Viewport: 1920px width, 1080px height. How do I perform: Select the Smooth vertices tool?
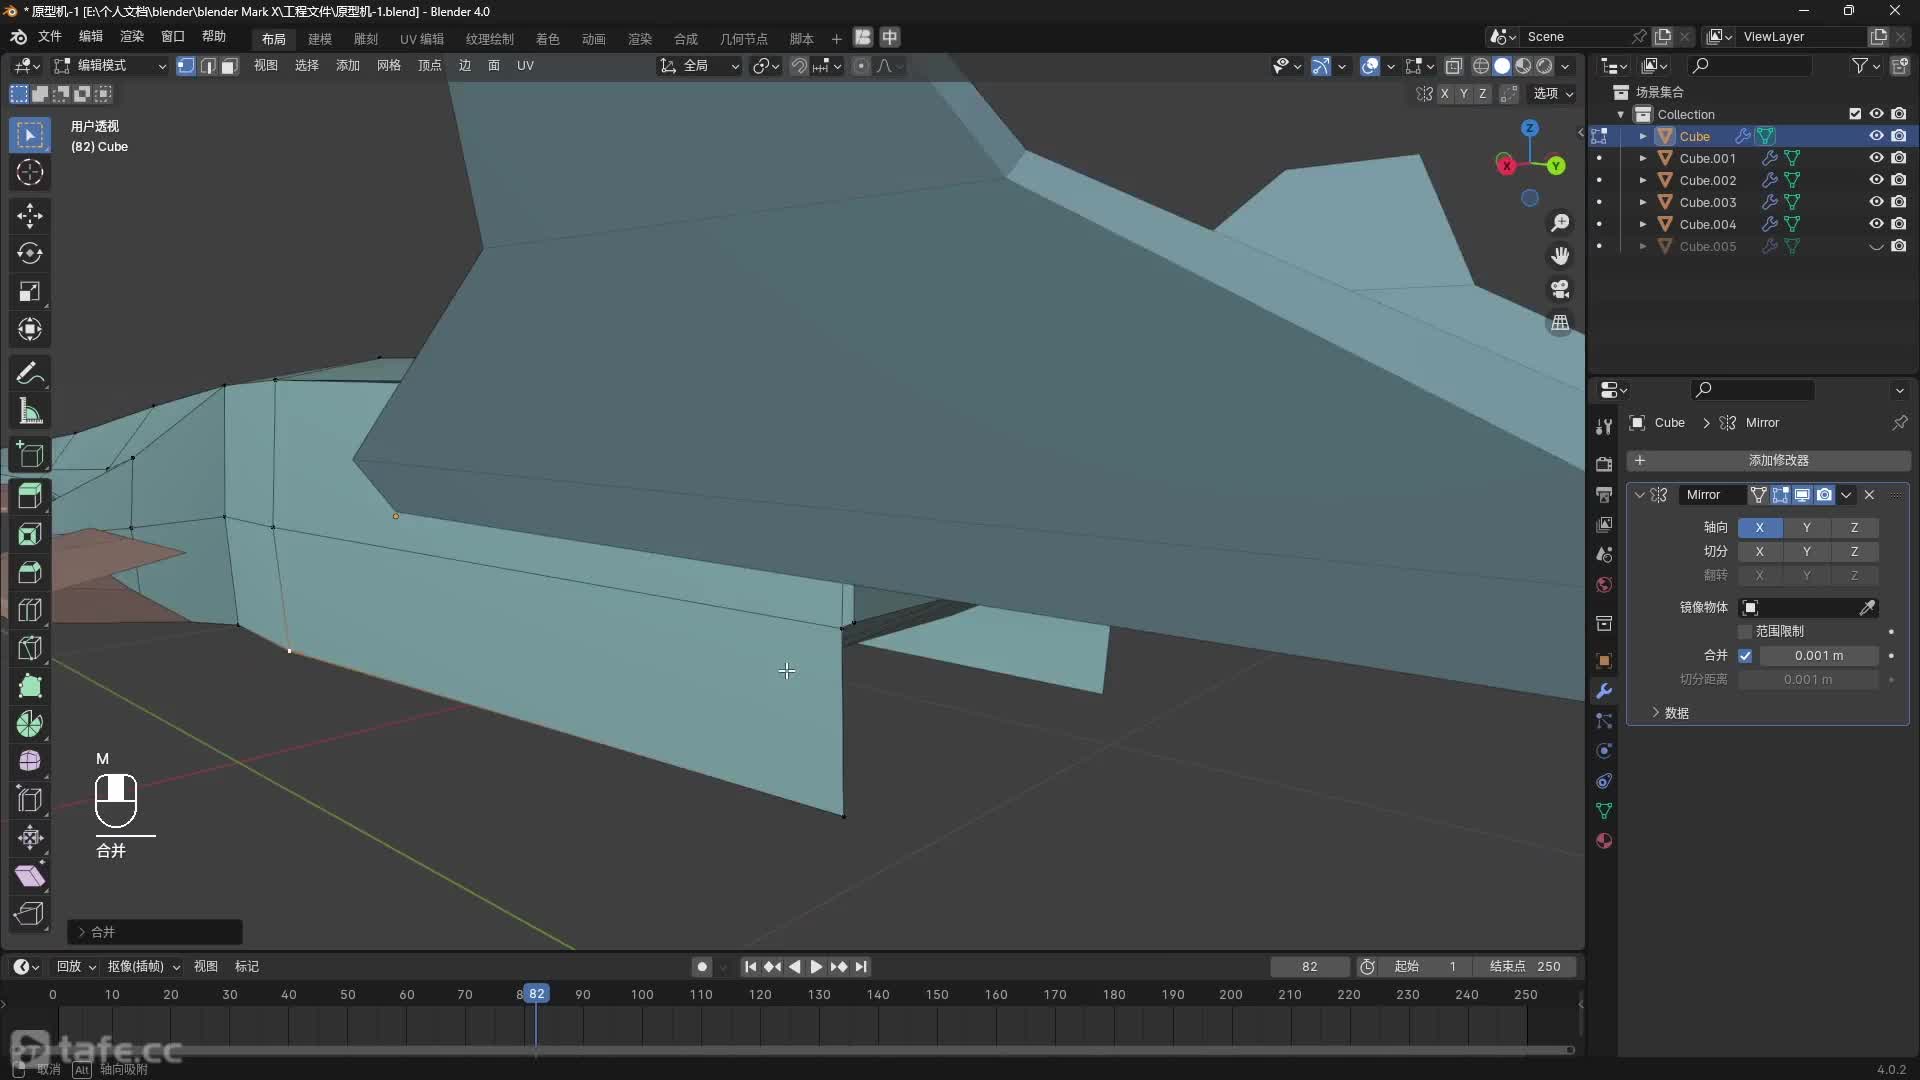[x=29, y=763]
